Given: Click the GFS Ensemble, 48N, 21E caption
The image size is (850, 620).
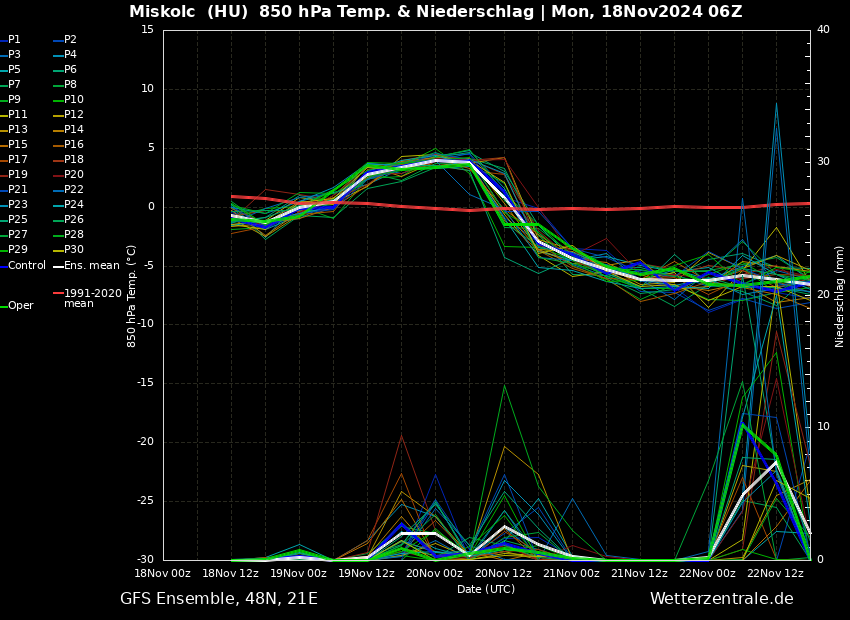Looking at the screenshot, I should click(219, 599).
